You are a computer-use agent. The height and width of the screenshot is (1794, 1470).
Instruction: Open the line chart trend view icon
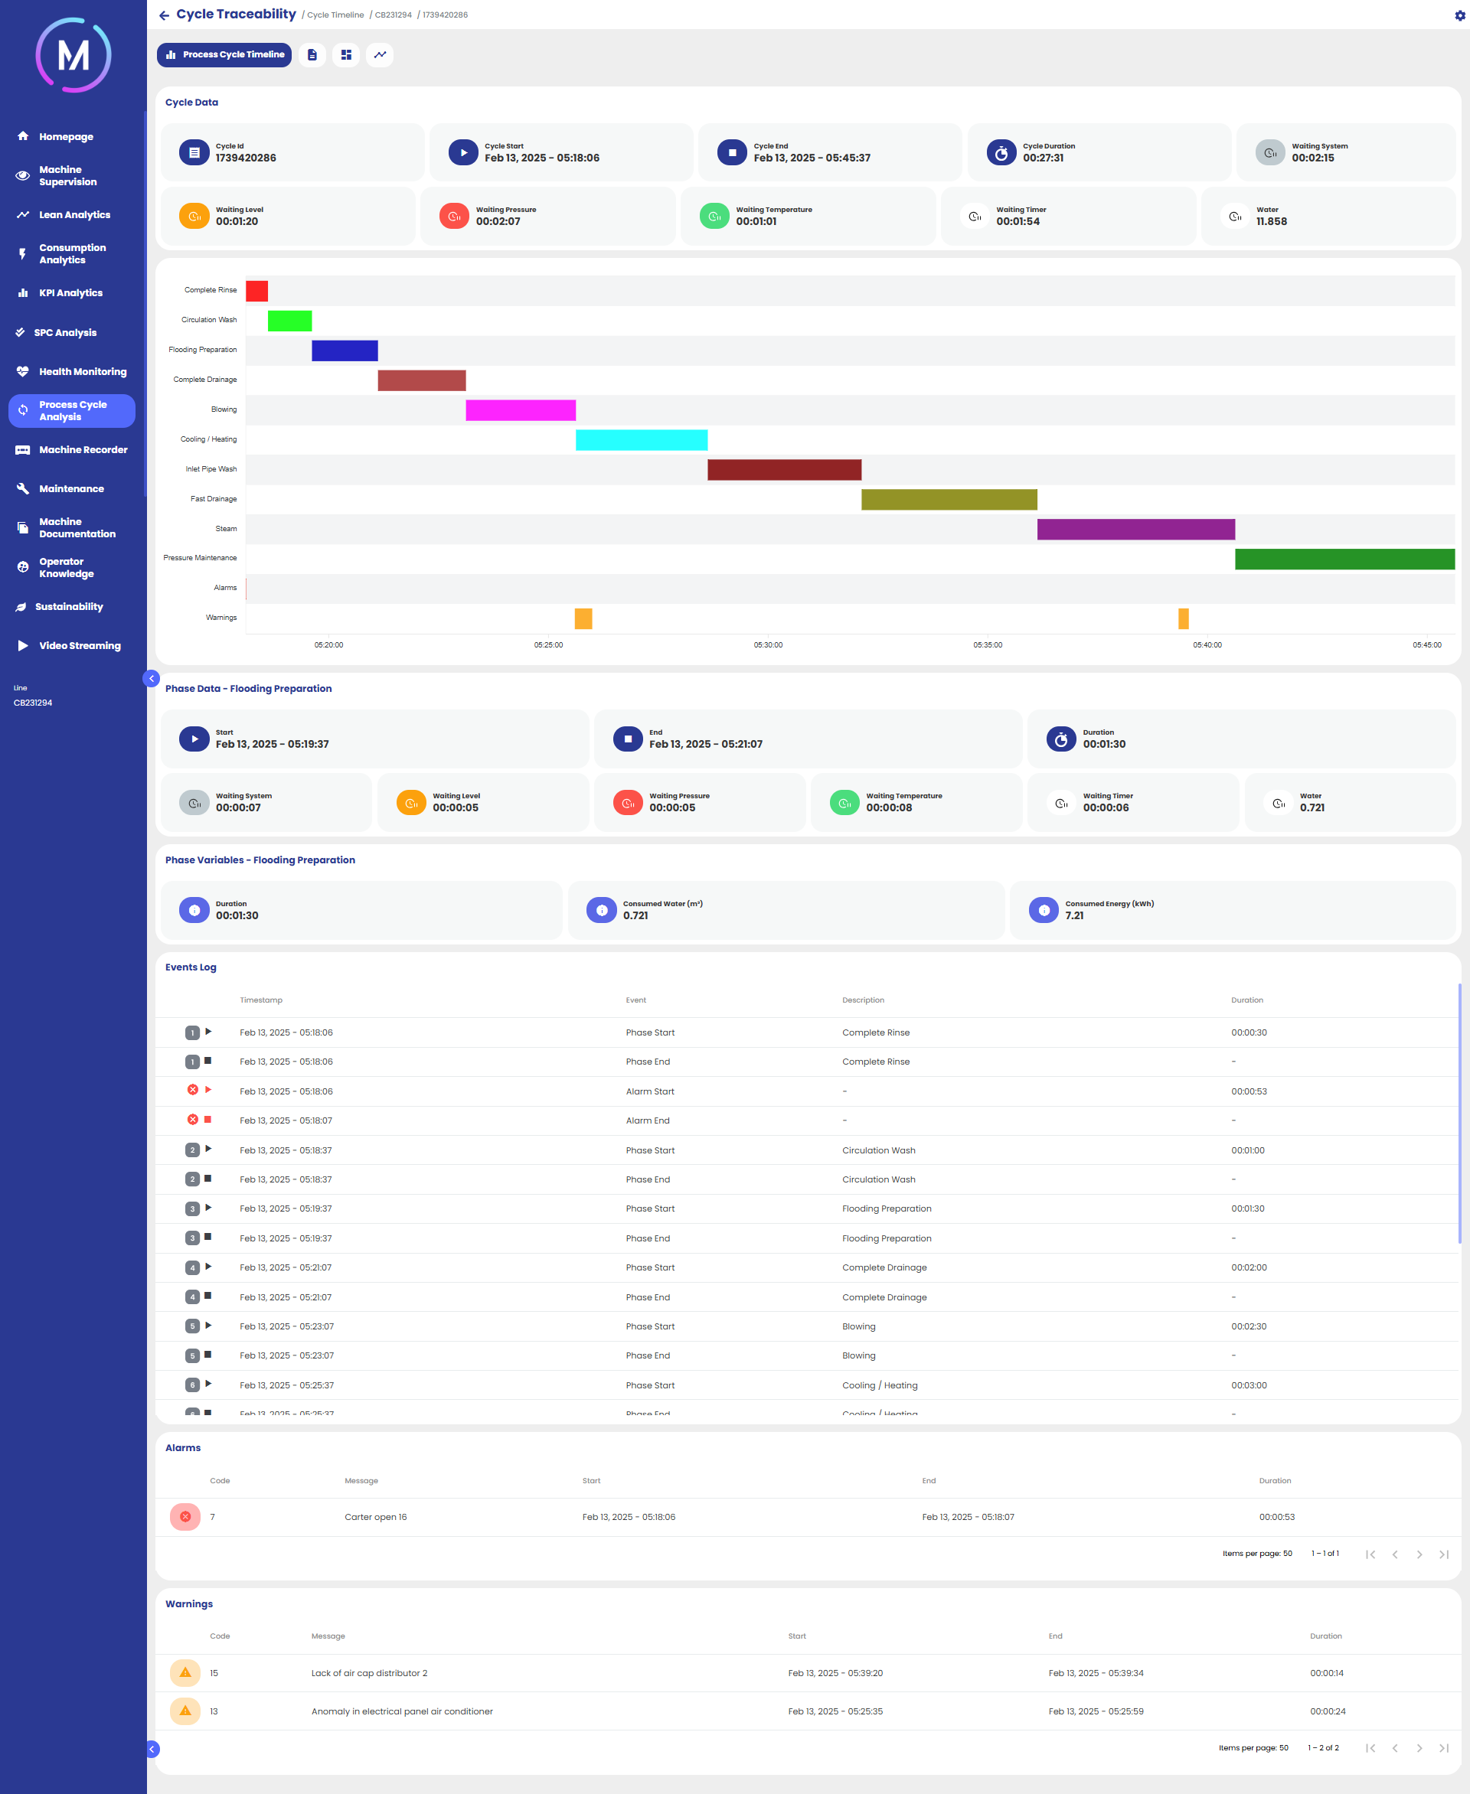(x=380, y=55)
